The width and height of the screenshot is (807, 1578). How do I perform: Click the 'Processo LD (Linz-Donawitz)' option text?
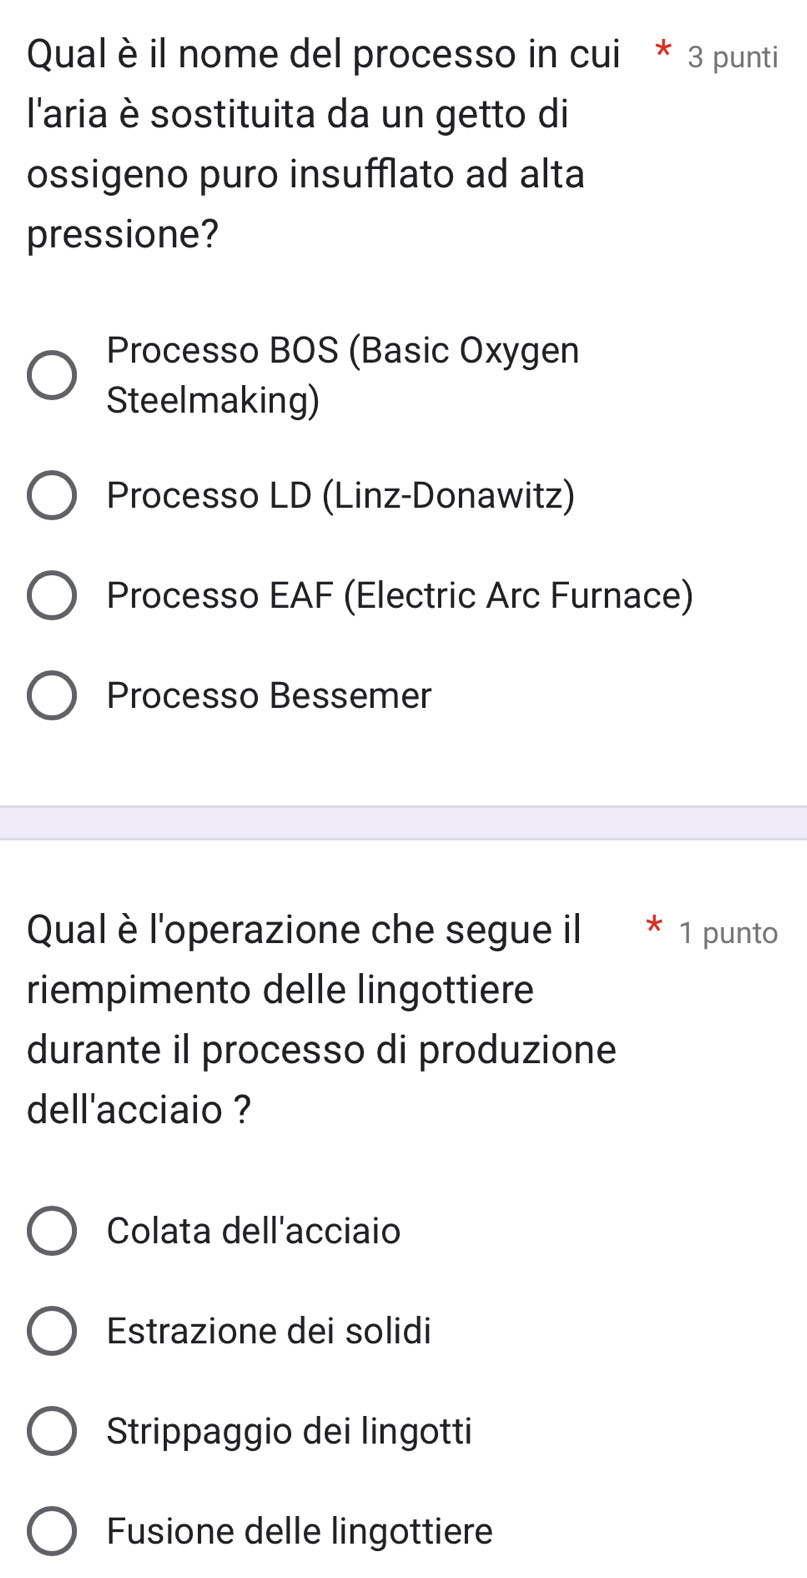pos(340,496)
